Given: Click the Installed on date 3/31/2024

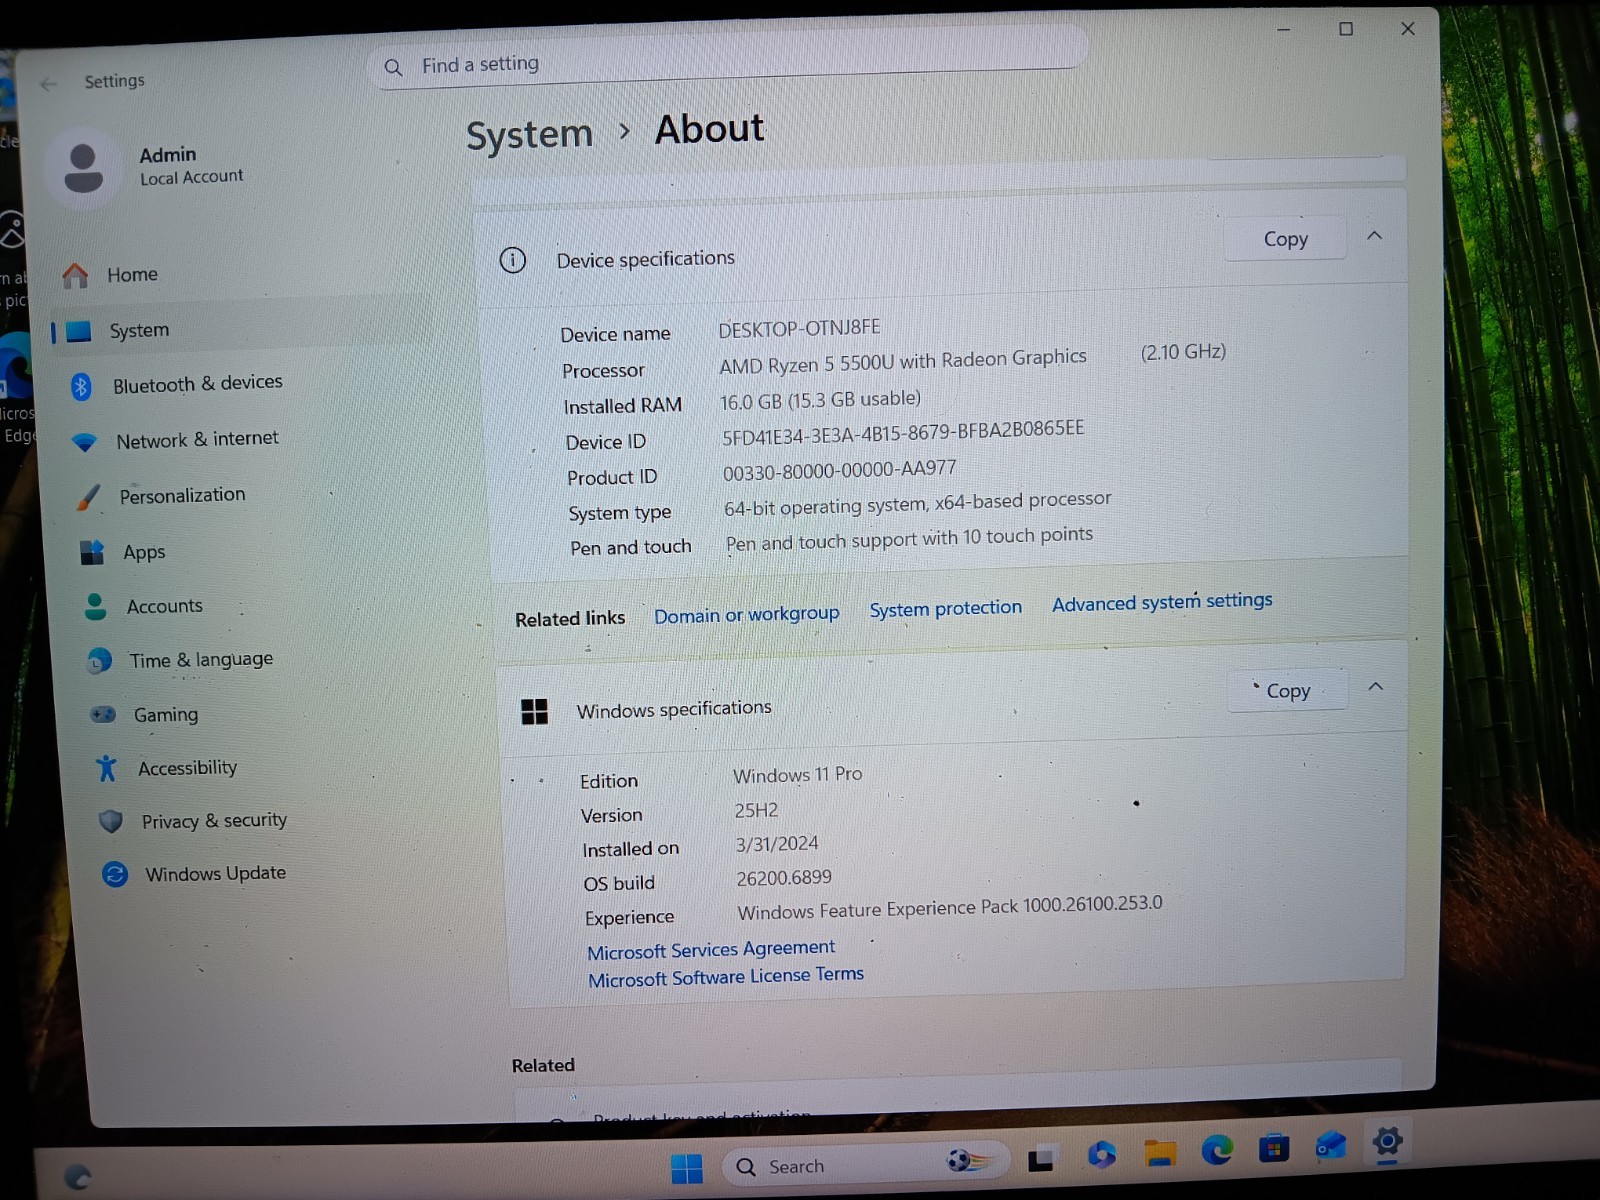Looking at the screenshot, I should (777, 845).
